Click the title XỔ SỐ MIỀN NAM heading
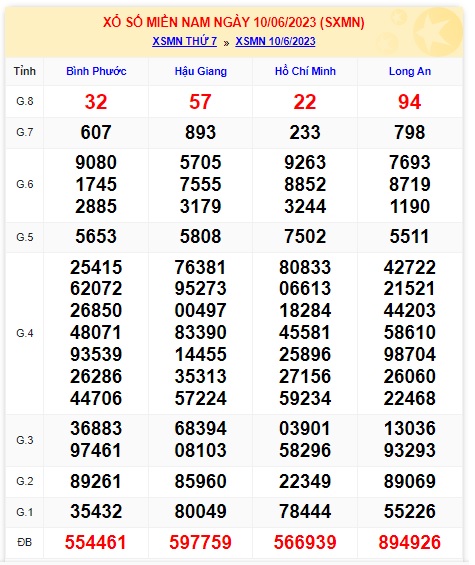Screen dimensions: 475x565 (234, 22)
